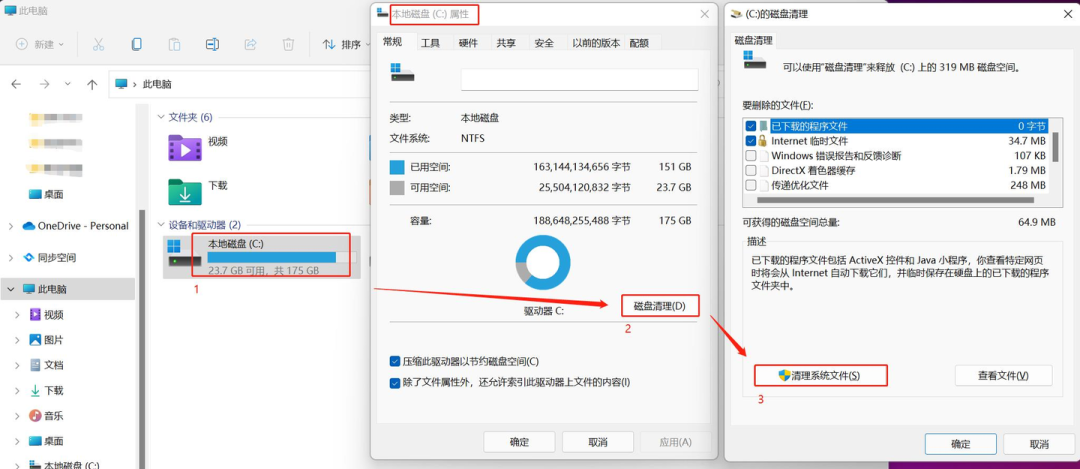Open the 新建 dropdown in Explorer toolbar
The image size is (1080, 469).
40,44
